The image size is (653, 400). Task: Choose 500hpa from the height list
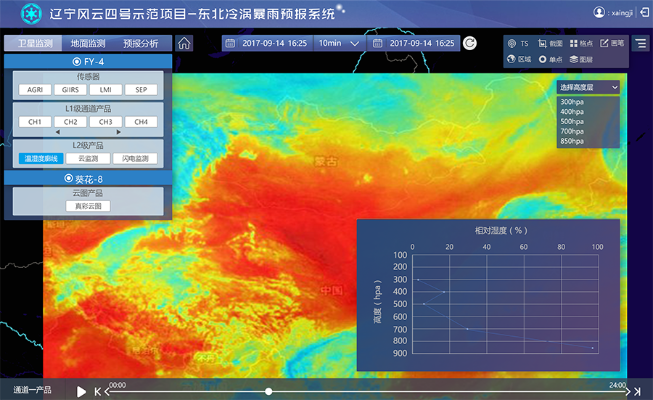[573, 122]
